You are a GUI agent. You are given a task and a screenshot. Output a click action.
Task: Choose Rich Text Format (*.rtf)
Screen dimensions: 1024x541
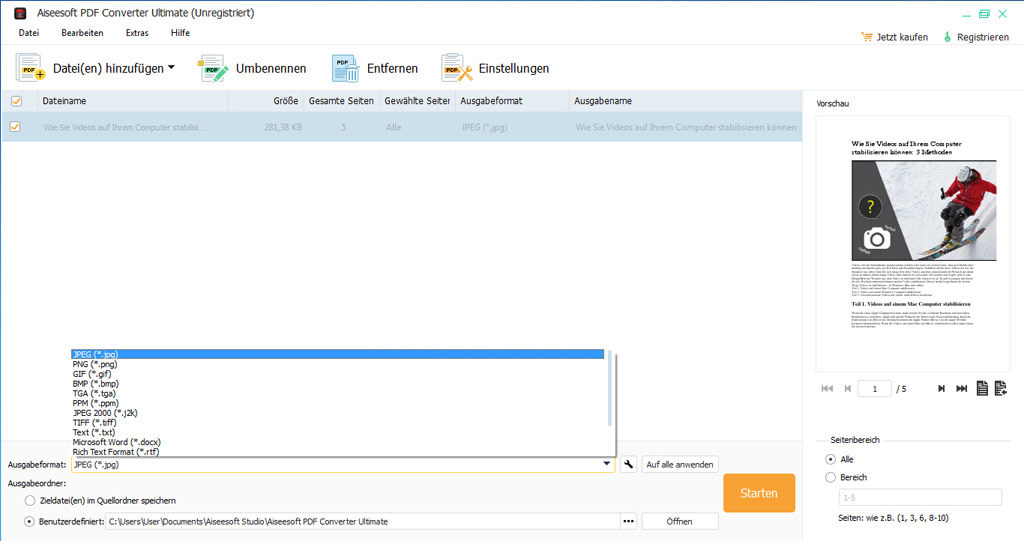338,451
